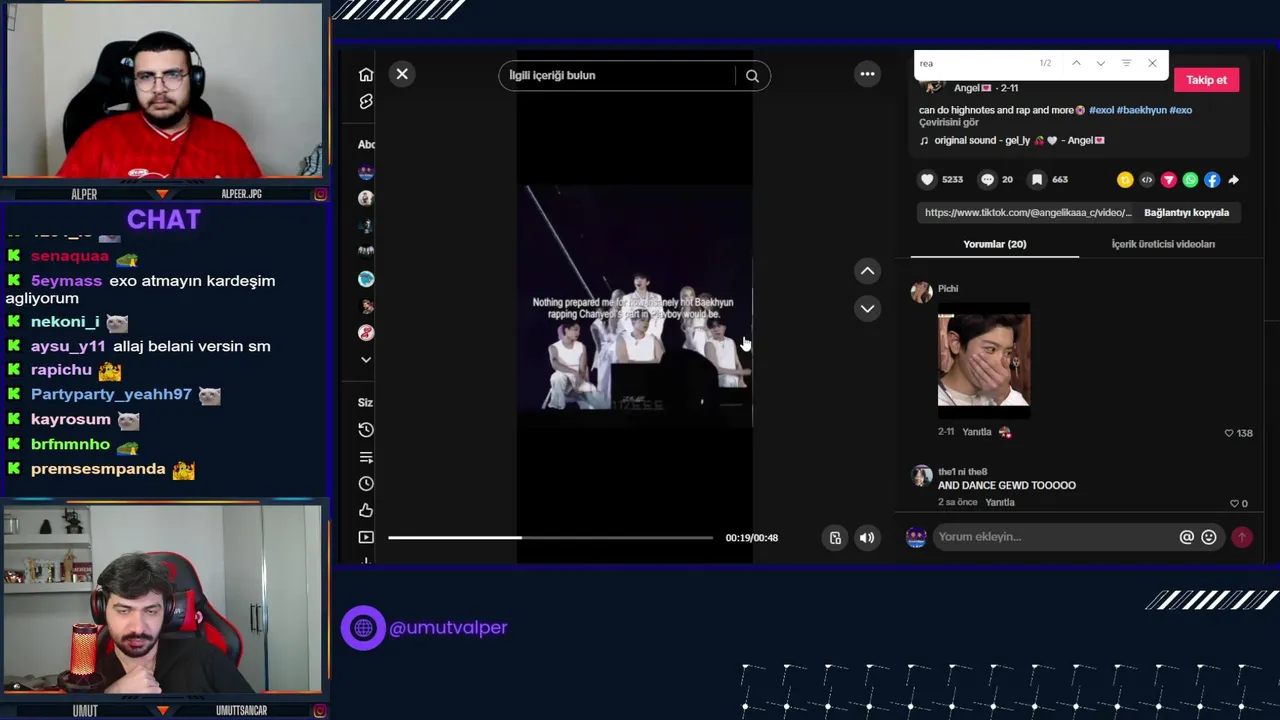This screenshot has width=1280, height=720.
Task: Open the History icon in the sidebar
Action: pos(366,430)
